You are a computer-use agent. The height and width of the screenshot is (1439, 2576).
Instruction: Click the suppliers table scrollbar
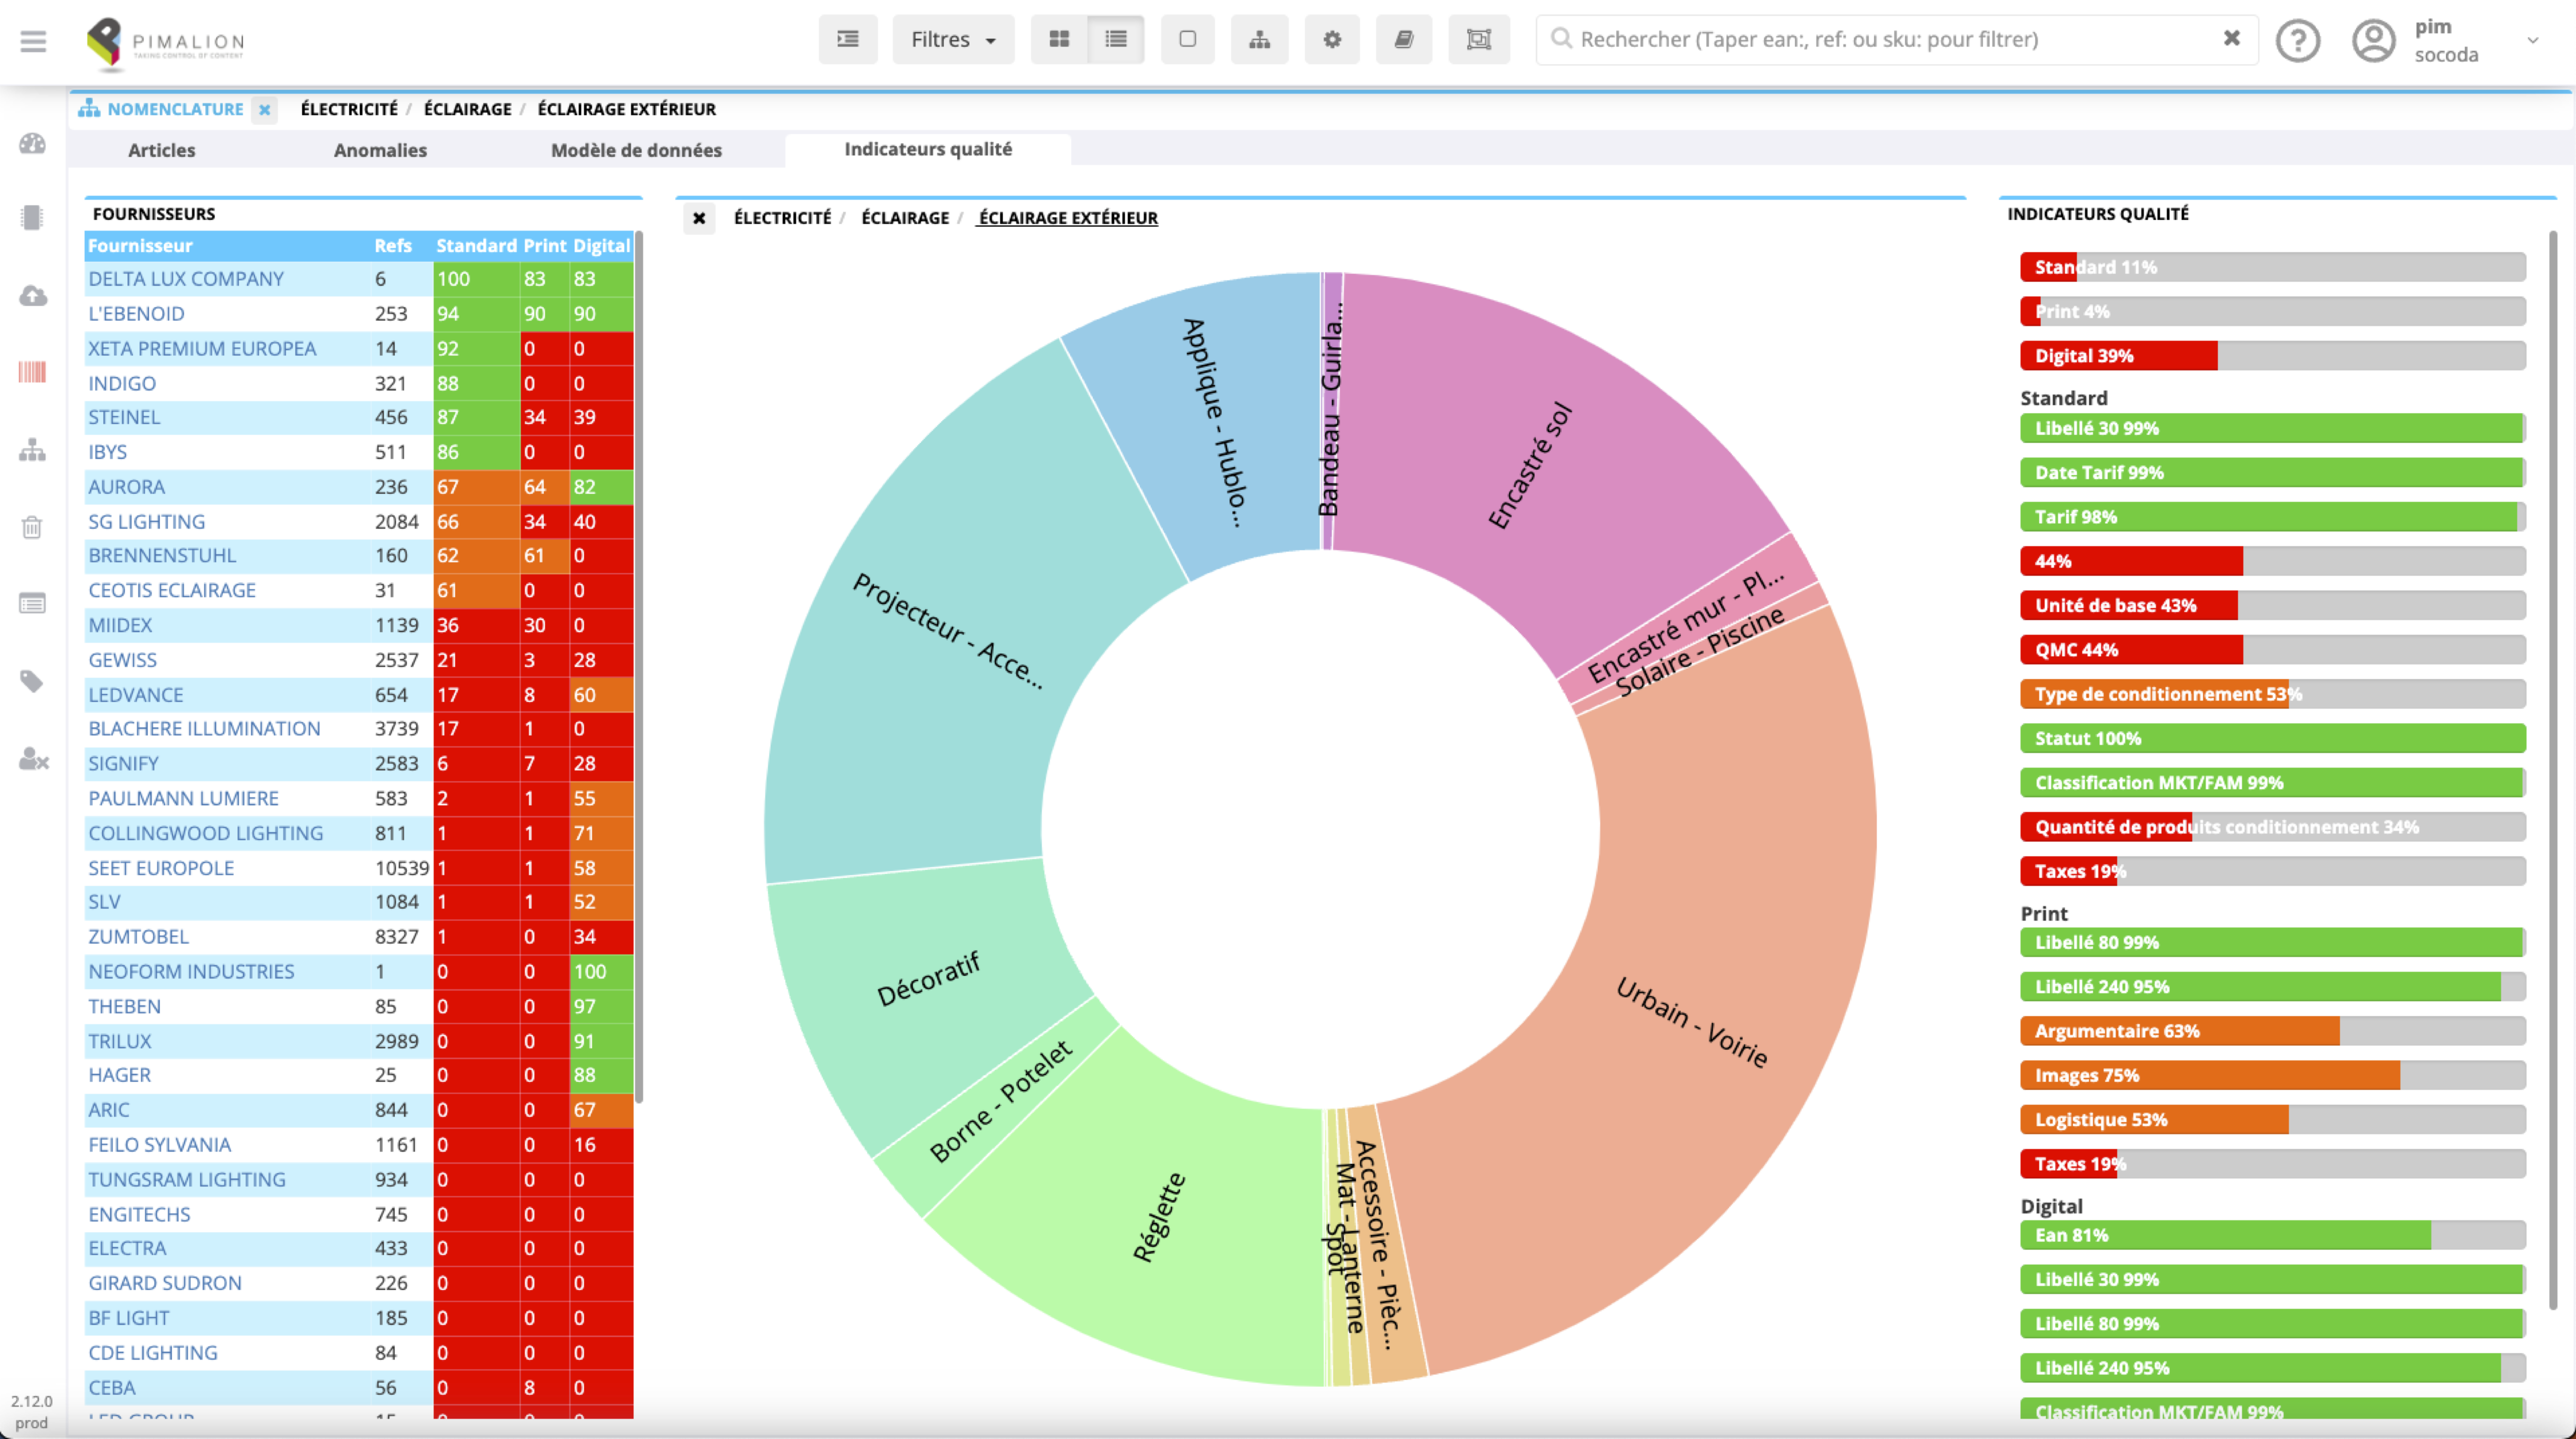(x=639, y=667)
